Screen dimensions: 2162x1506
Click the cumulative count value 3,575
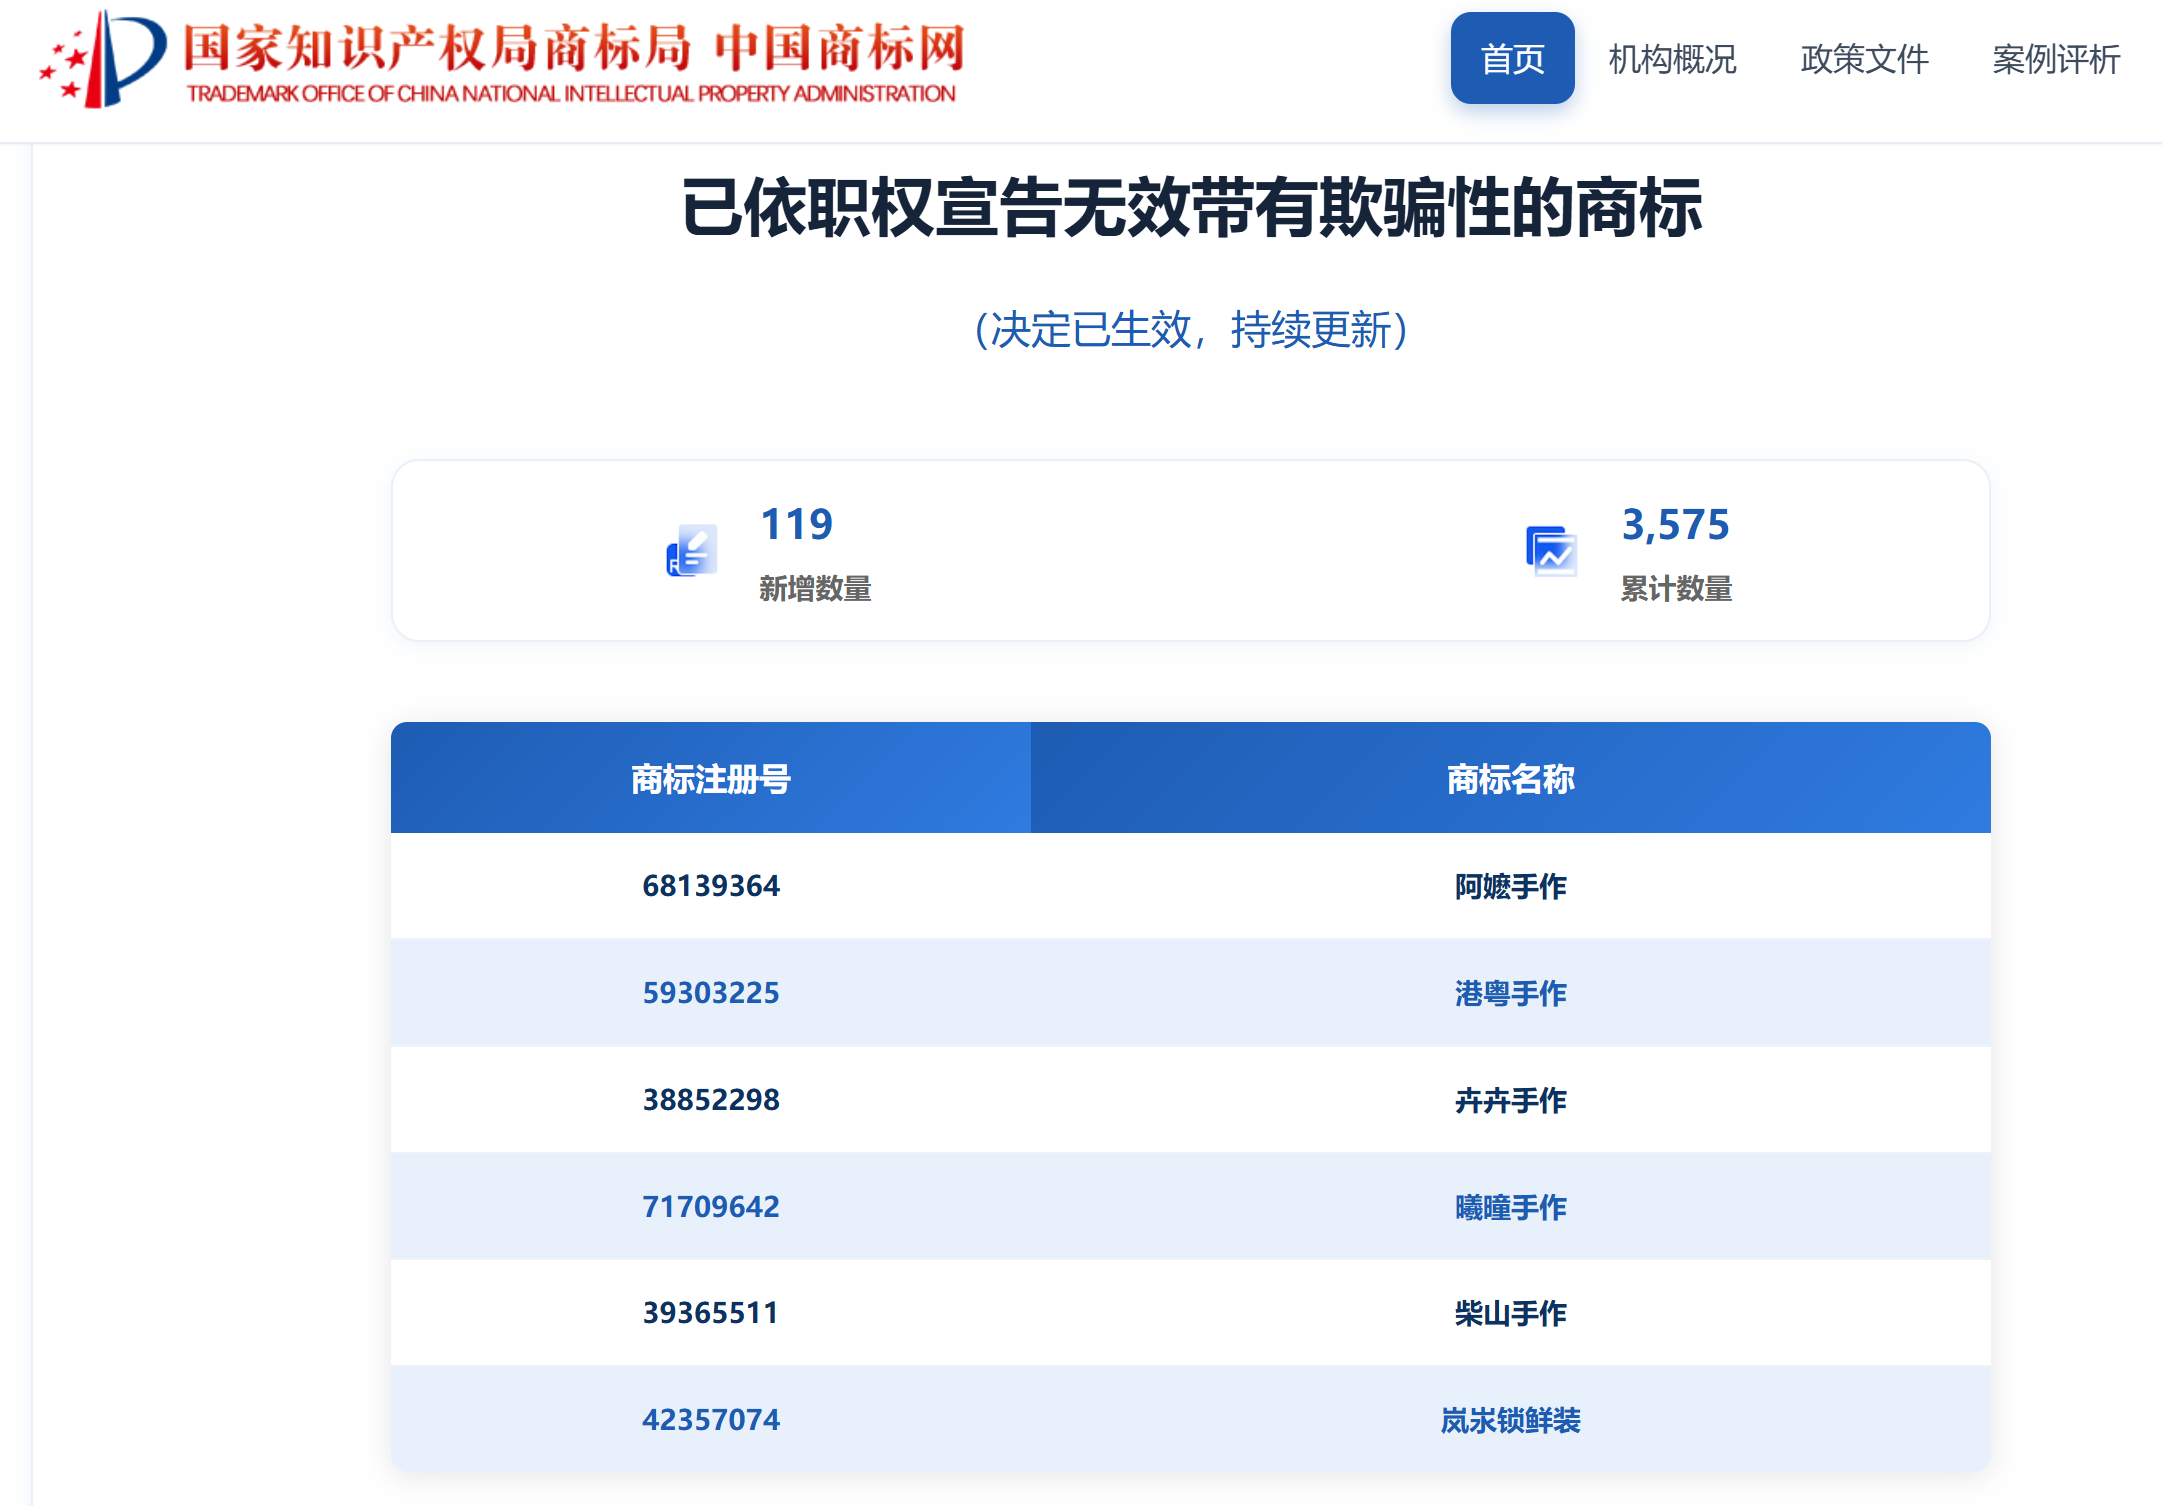point(1675,524)
